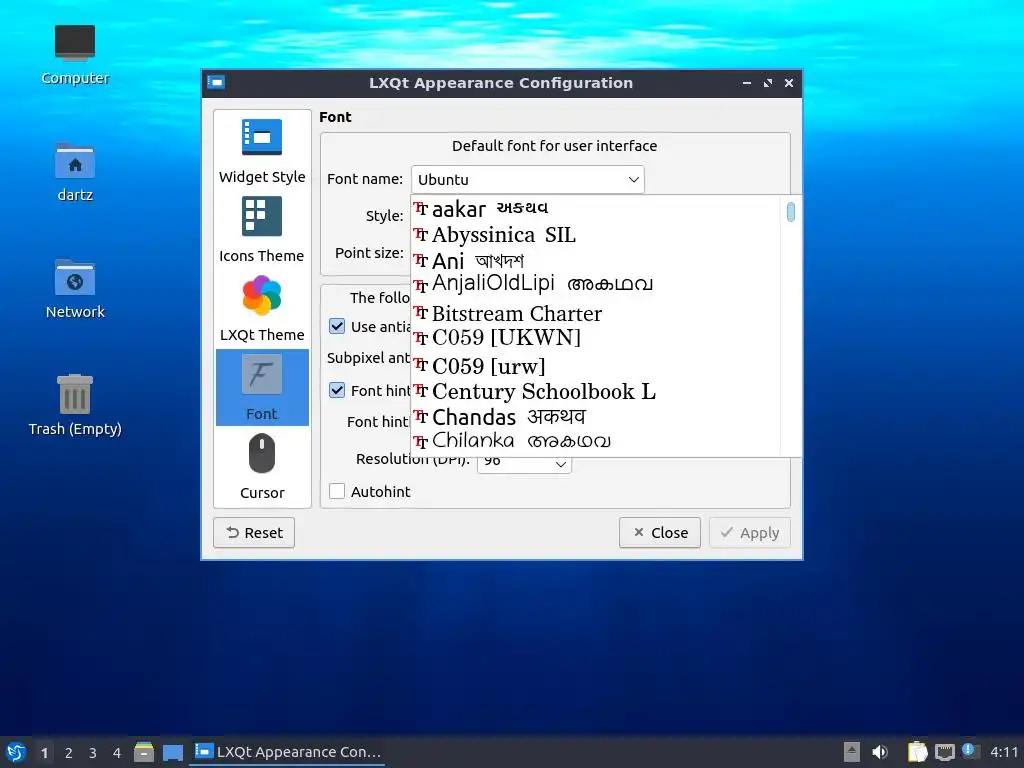The height and width of the screenshot is (768, 1024).
Task: Choose aakar from the font list
Action: pos(596,209)
